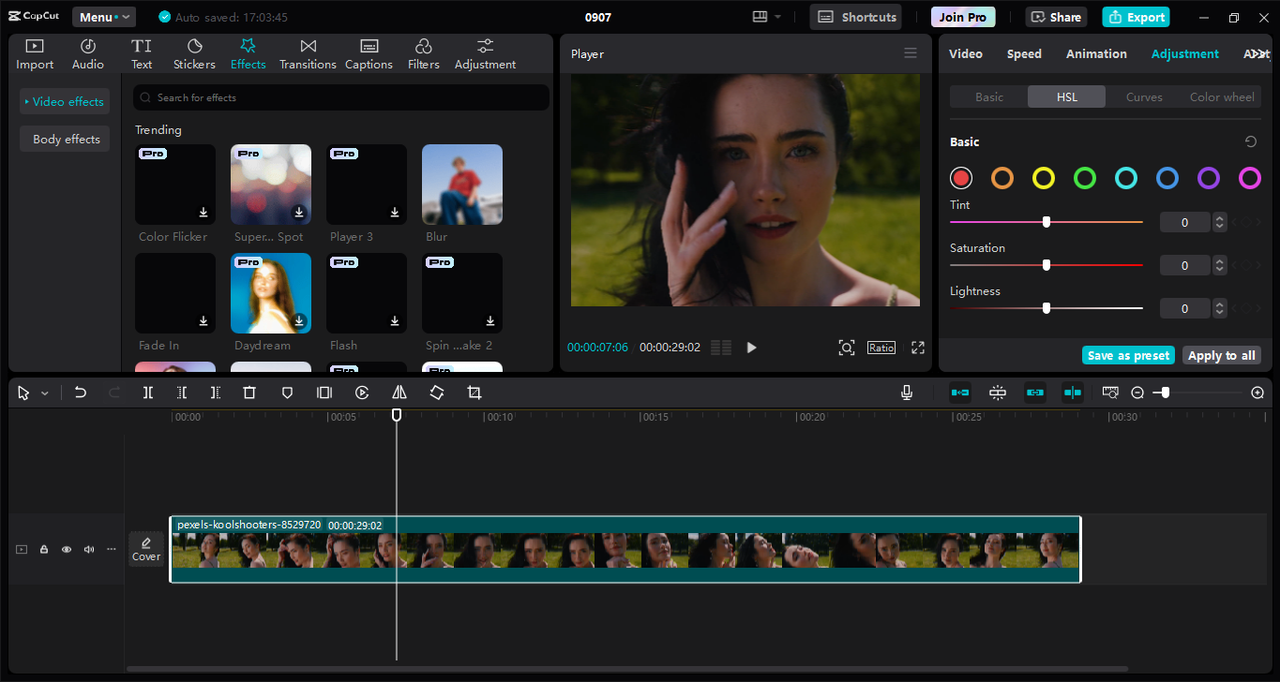Open the Ratio selector in player

click(881, 347)
